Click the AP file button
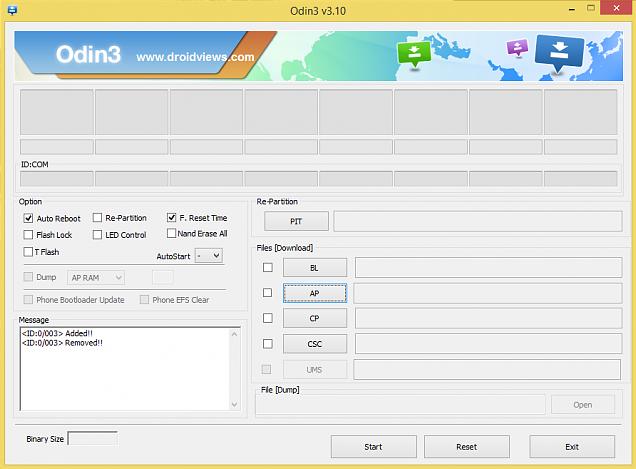This screenshot has height=469, width=636. [x=315, y=293]
